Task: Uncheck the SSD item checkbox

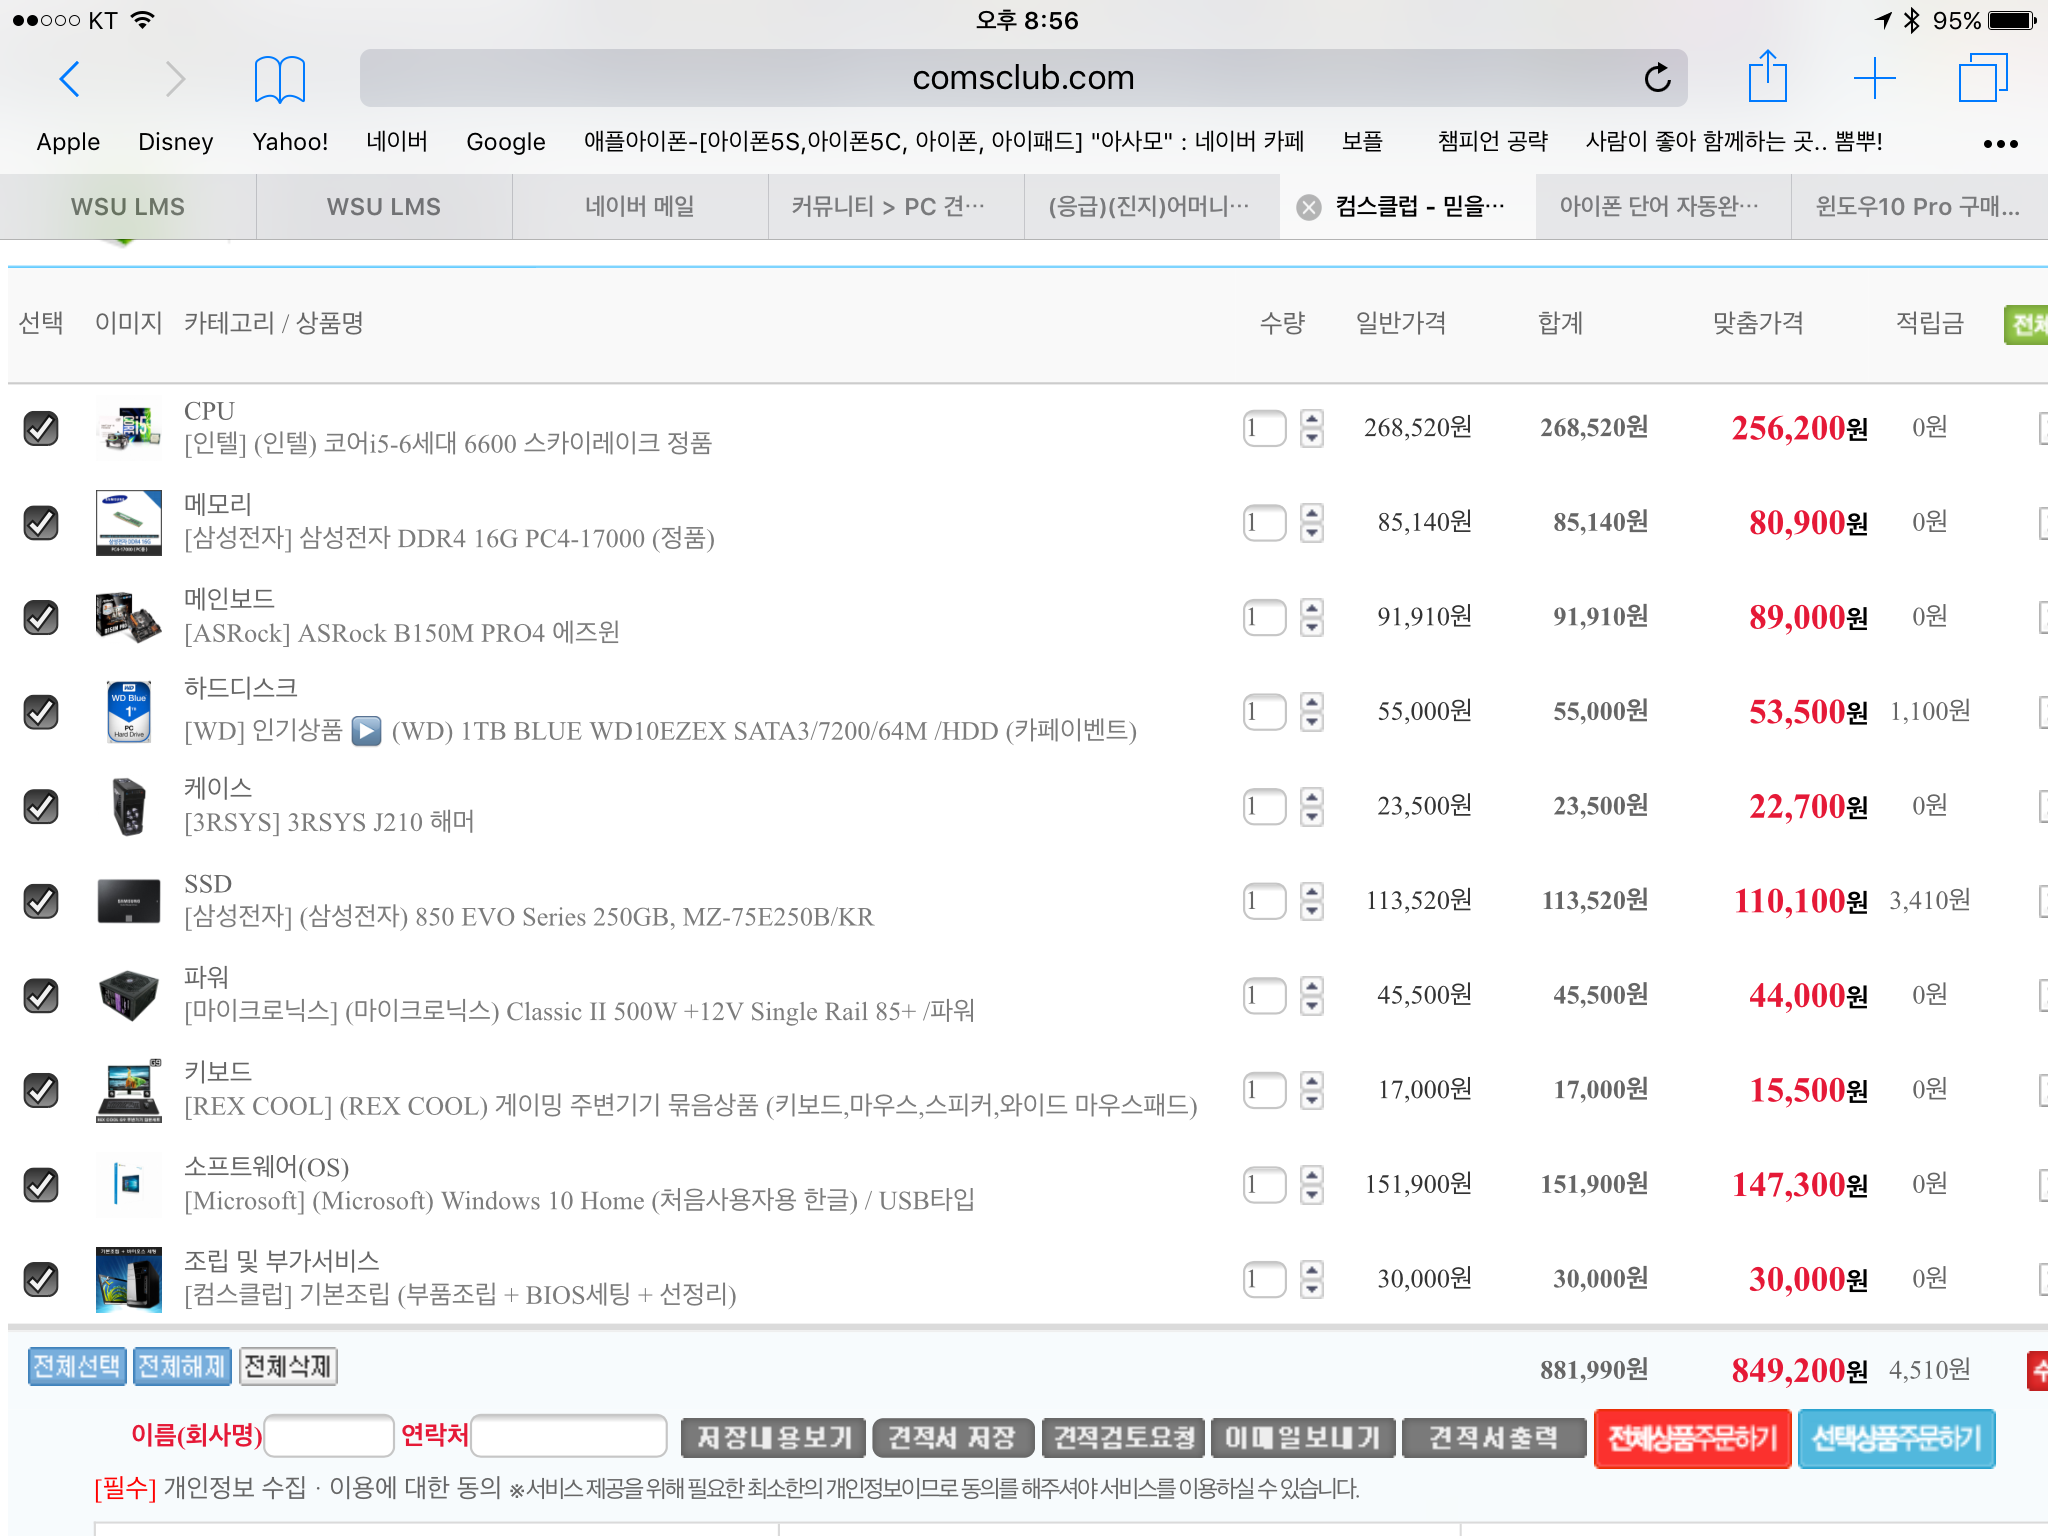Action: click(41, 901)
